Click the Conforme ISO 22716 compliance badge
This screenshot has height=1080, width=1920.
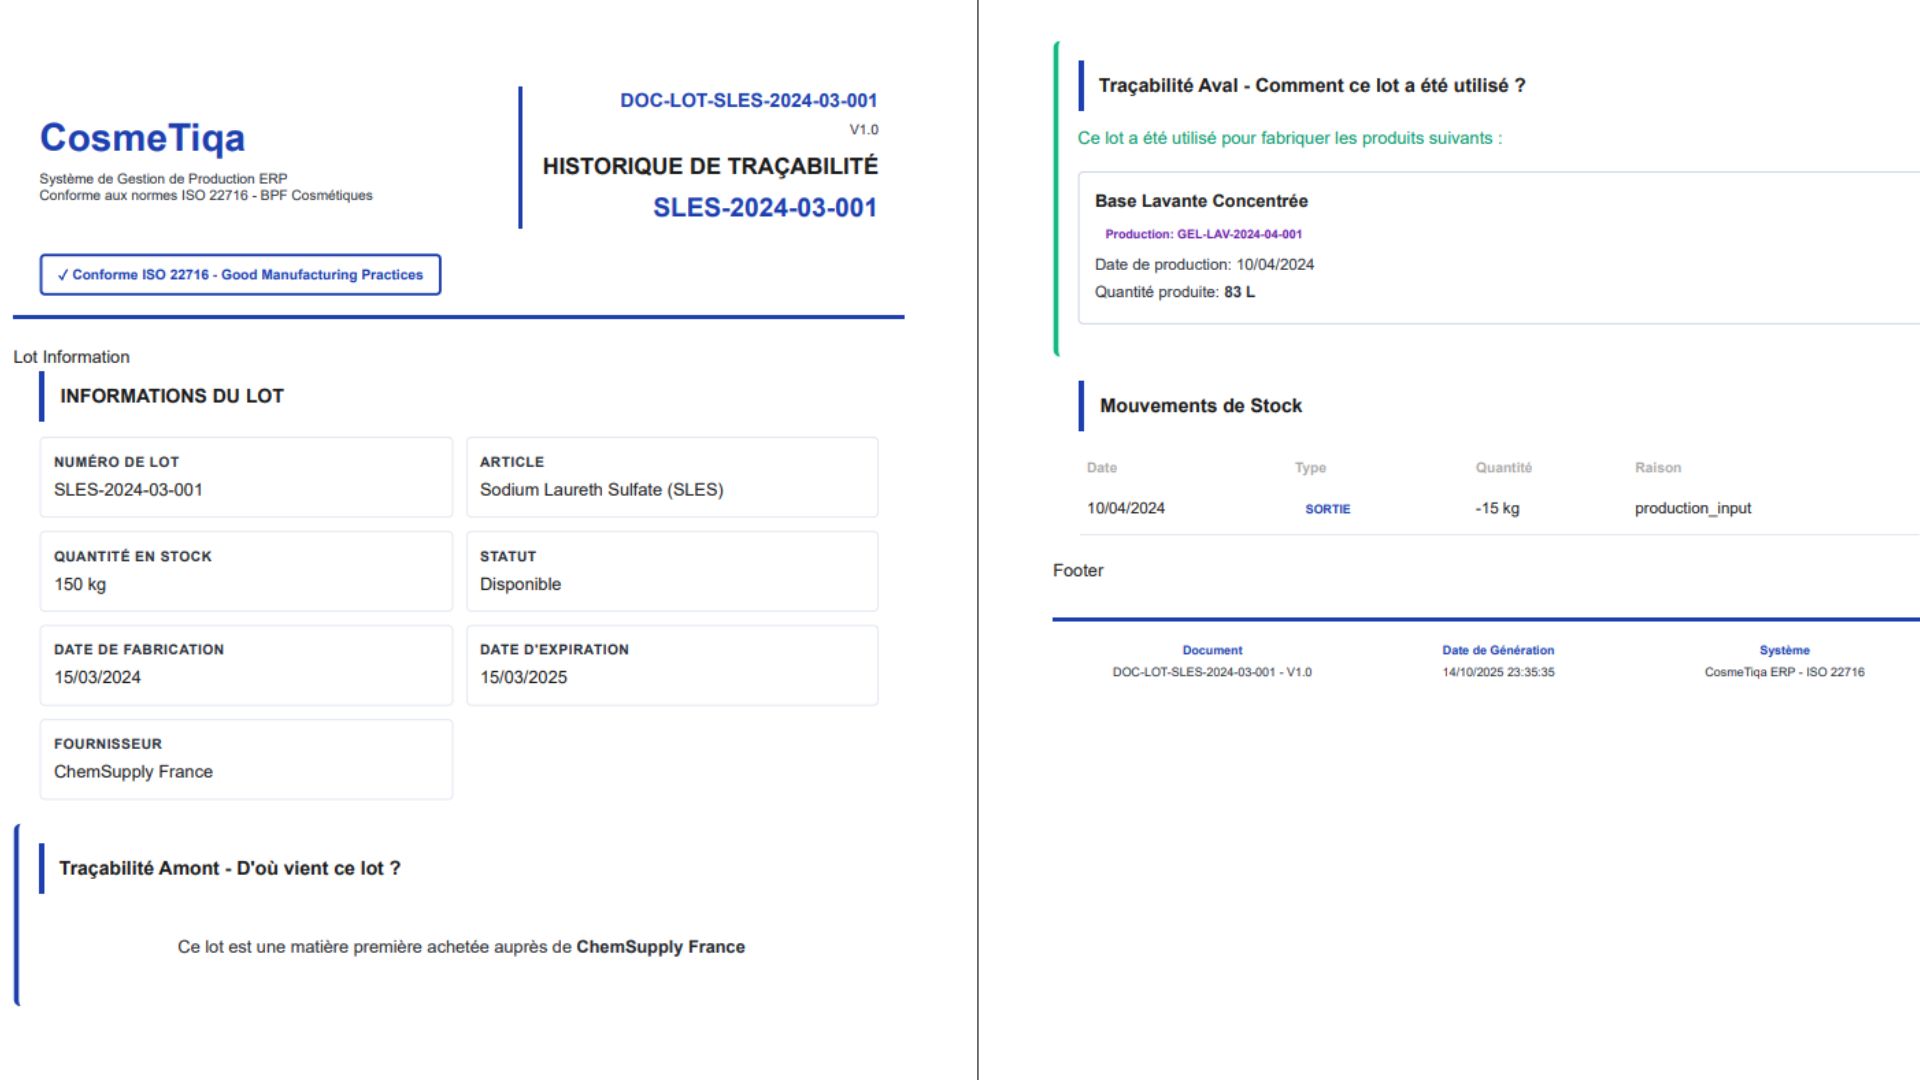[240, 275]
